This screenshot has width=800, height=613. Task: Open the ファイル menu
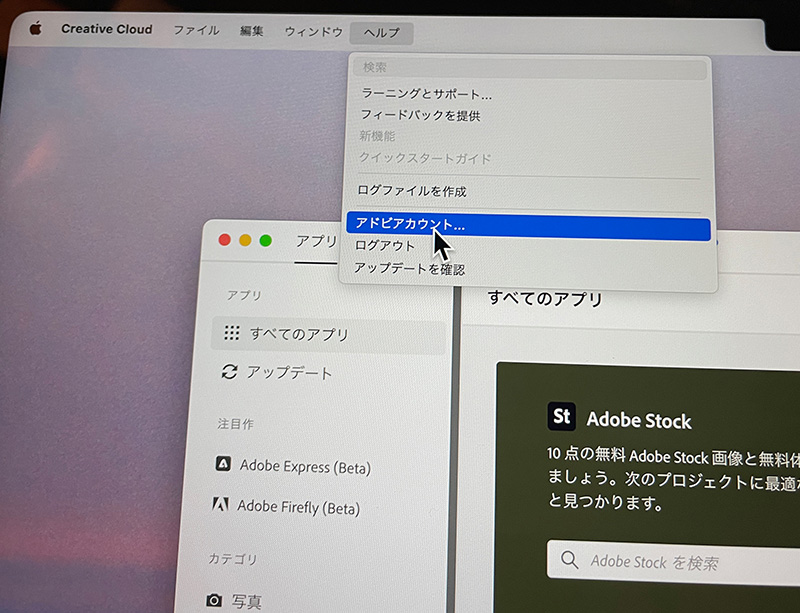[196, 31]
